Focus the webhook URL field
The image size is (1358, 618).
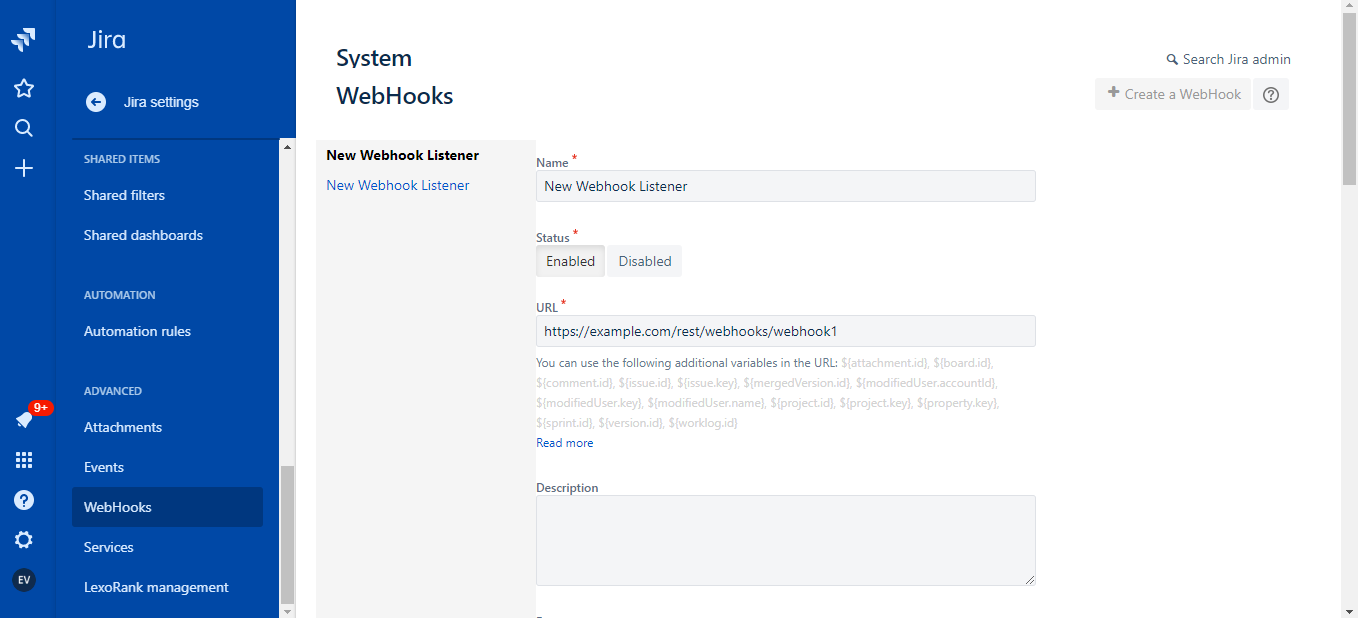786,331
